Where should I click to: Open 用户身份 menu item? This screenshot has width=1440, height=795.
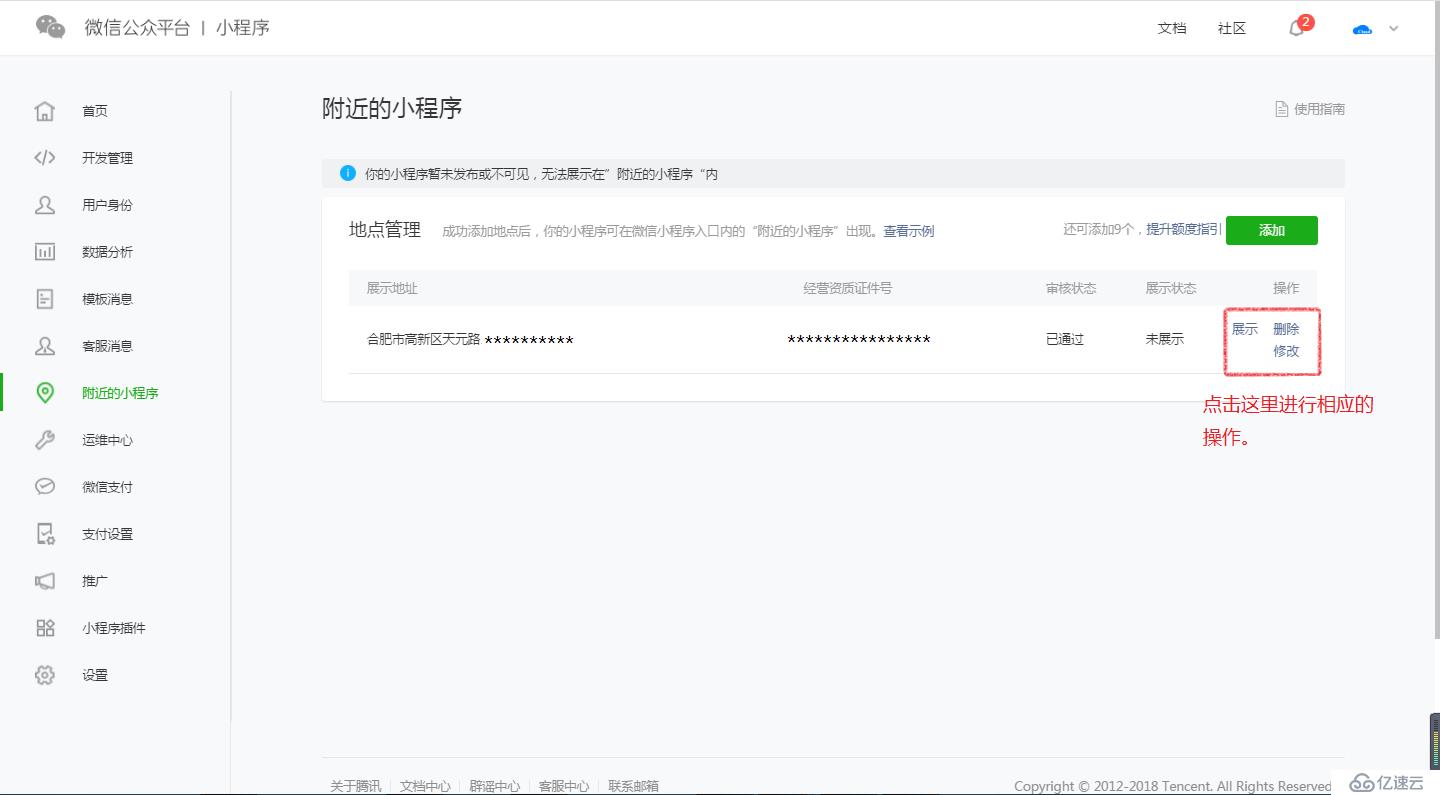(107, 205)
